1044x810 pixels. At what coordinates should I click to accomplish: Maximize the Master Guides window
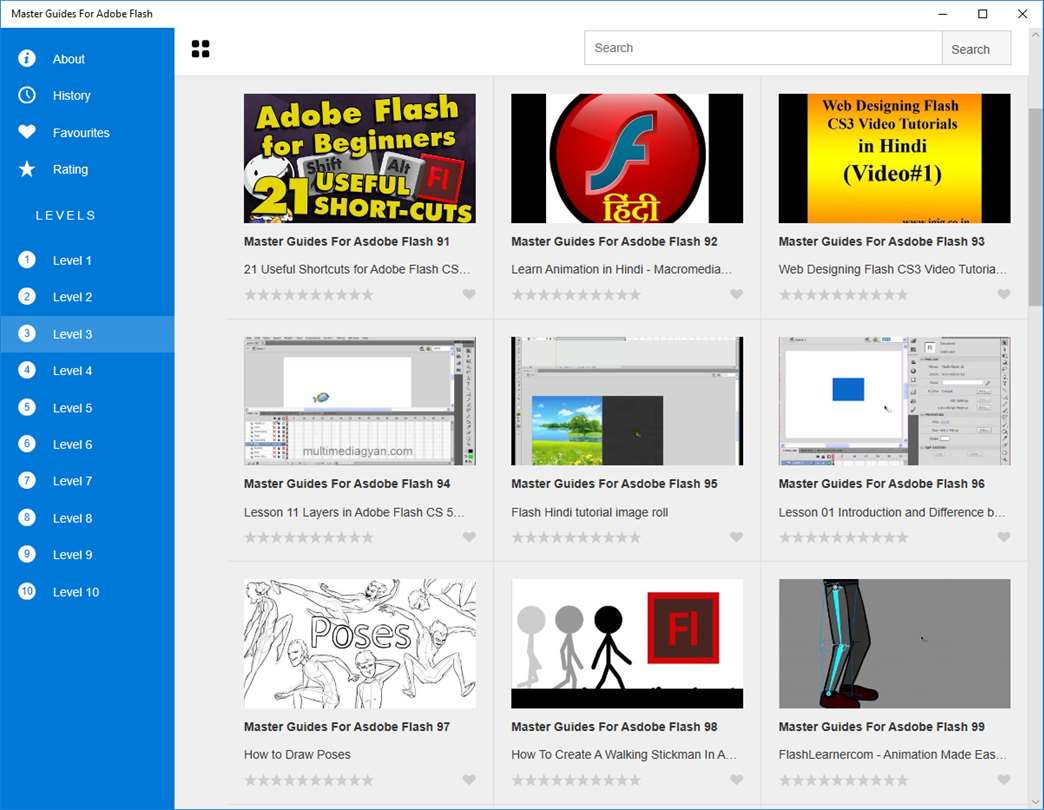click(982, 14)
